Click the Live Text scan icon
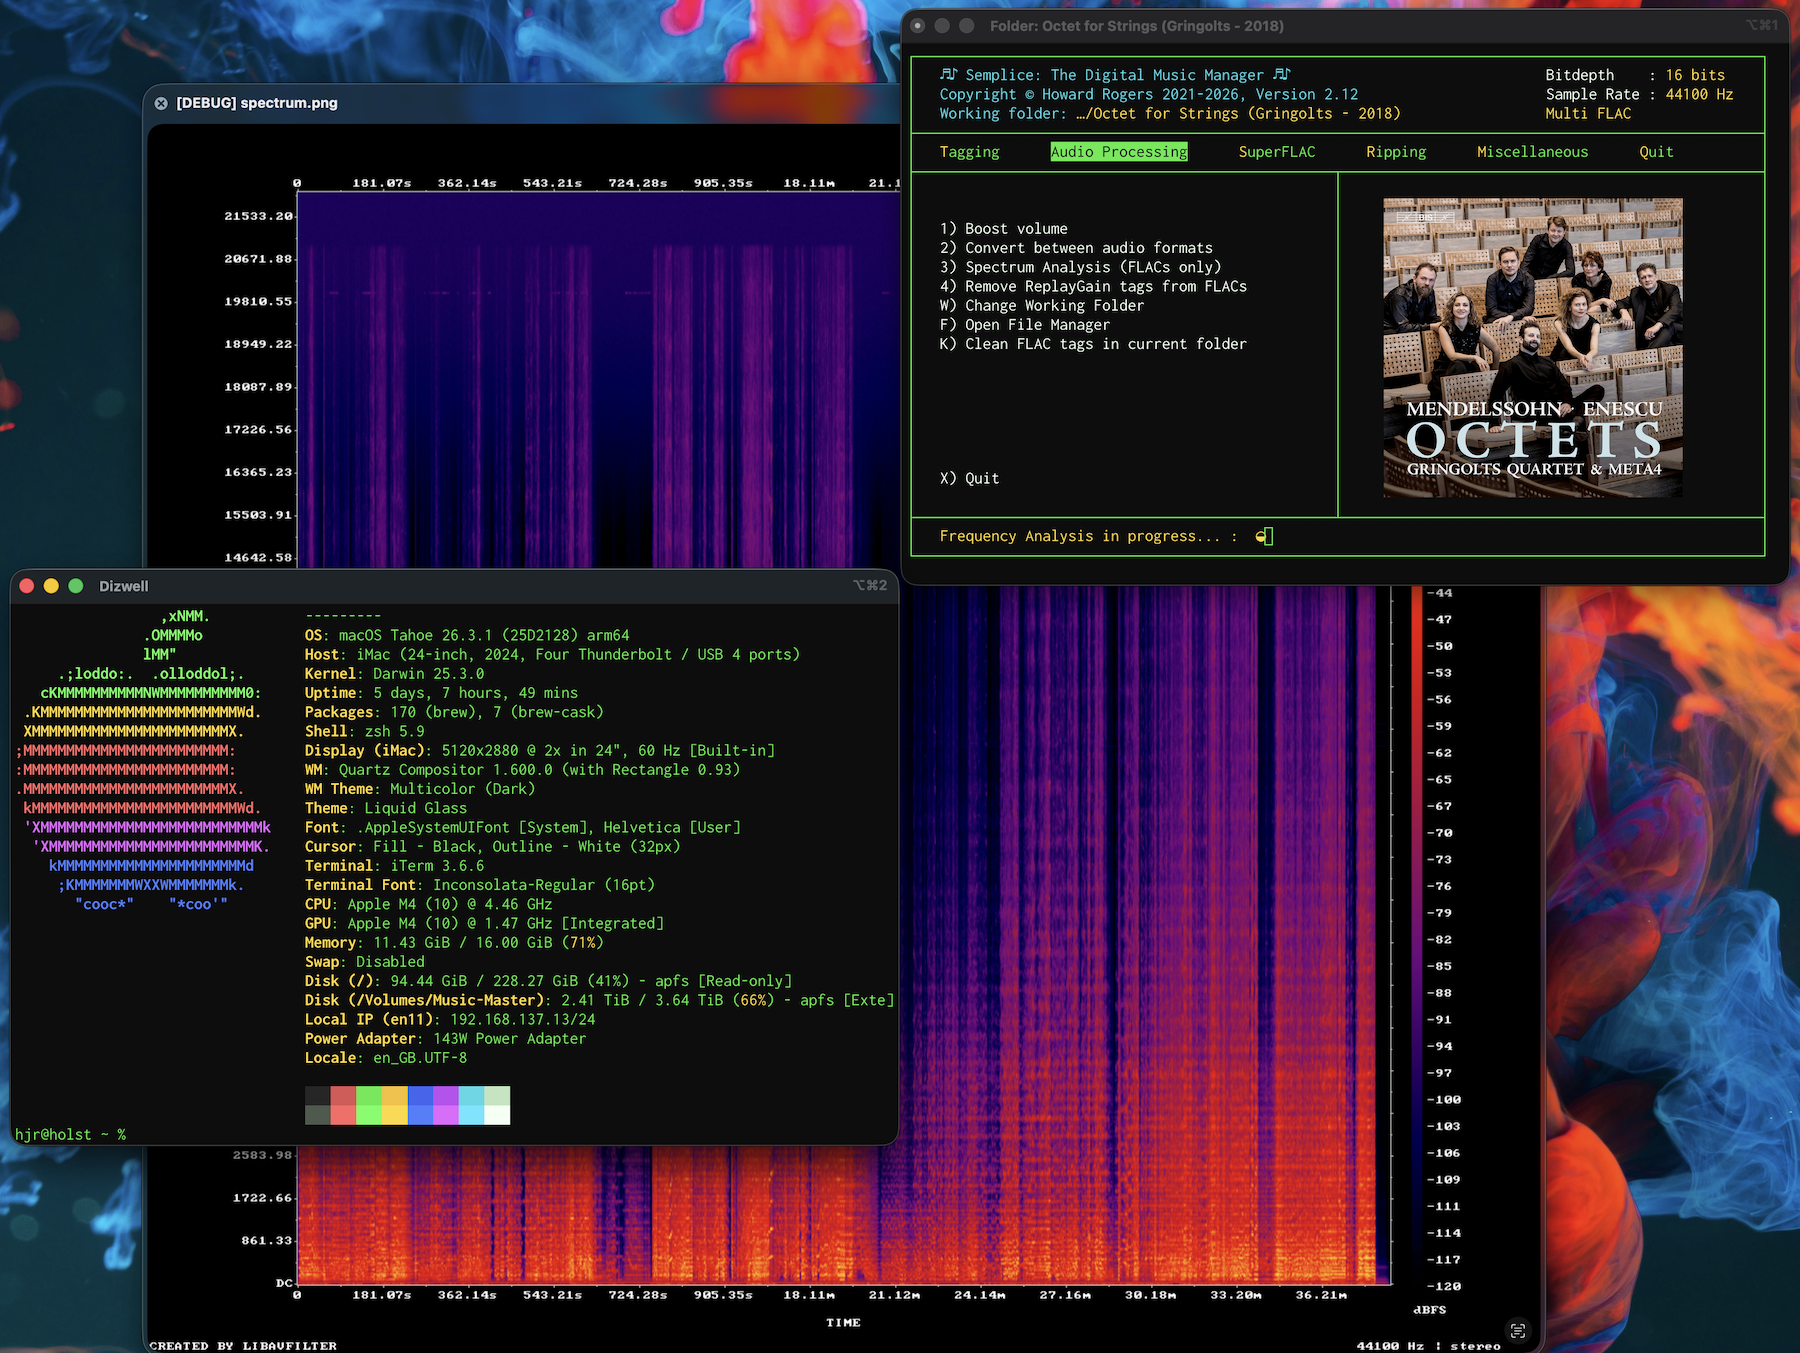Viewport: 1800px width, 1353px height. coord(1517,1330)
